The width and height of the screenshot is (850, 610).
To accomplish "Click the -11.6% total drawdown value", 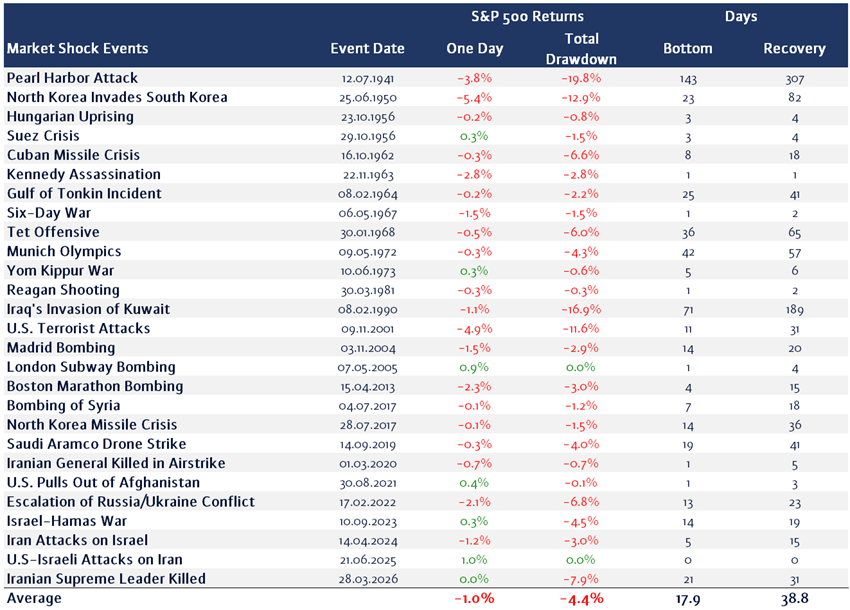I will (x=581, y=329).
